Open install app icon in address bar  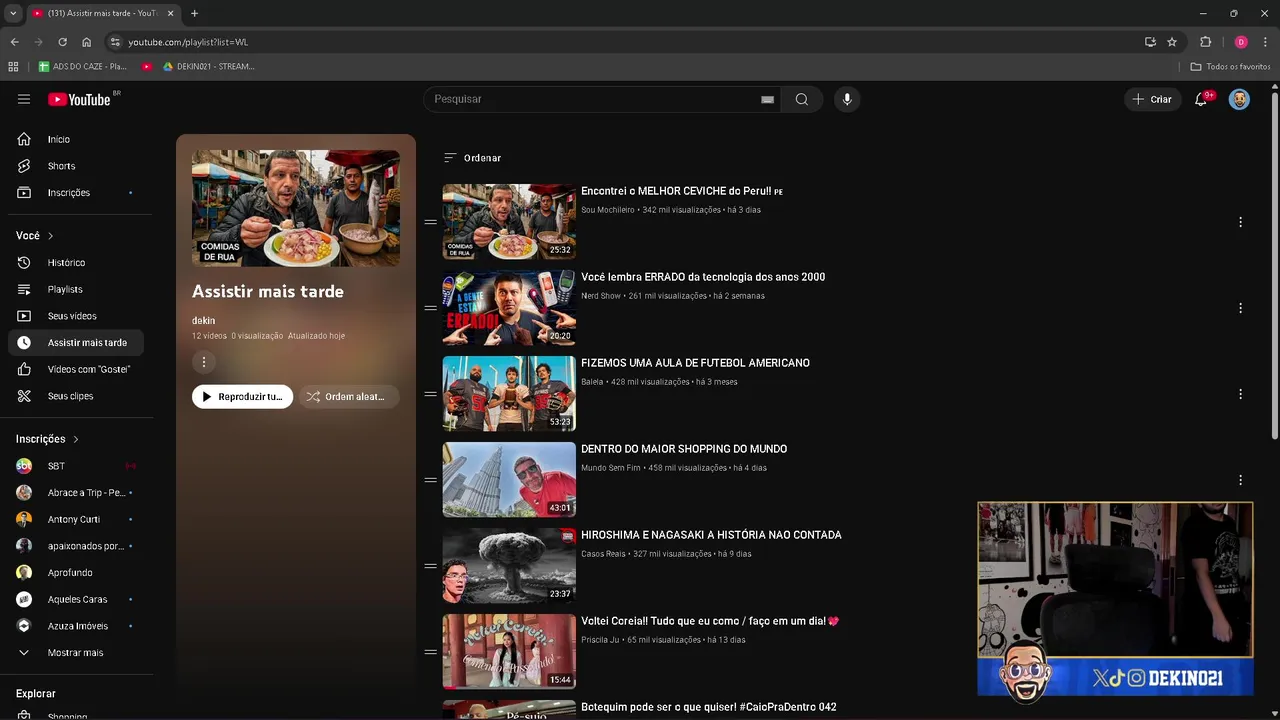click(1150, 42)
